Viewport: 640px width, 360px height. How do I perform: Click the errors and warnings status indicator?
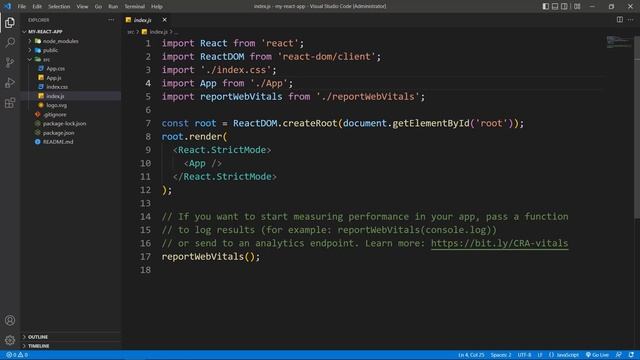pos(17,355)
